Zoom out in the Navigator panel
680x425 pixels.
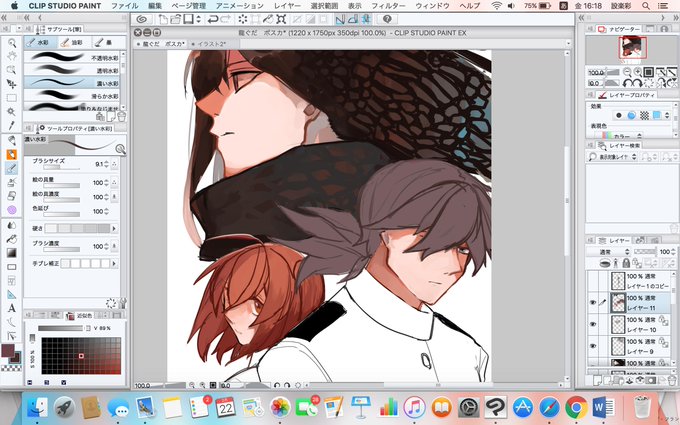[627, 72]
